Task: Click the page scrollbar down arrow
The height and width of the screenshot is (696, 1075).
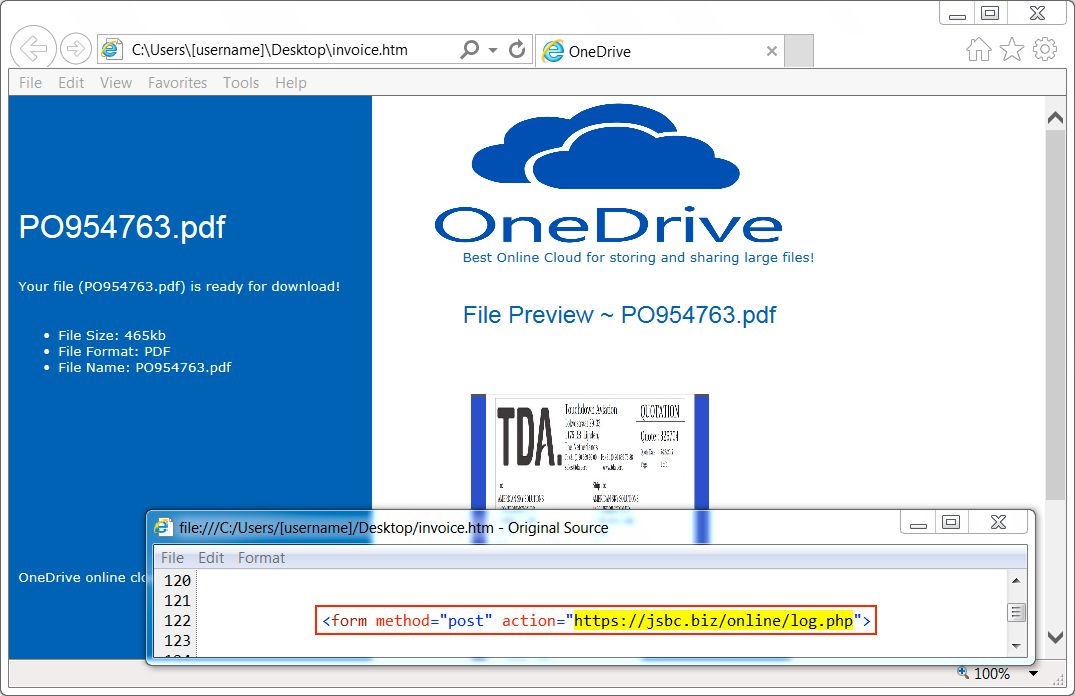Action: pos(1055,637)
